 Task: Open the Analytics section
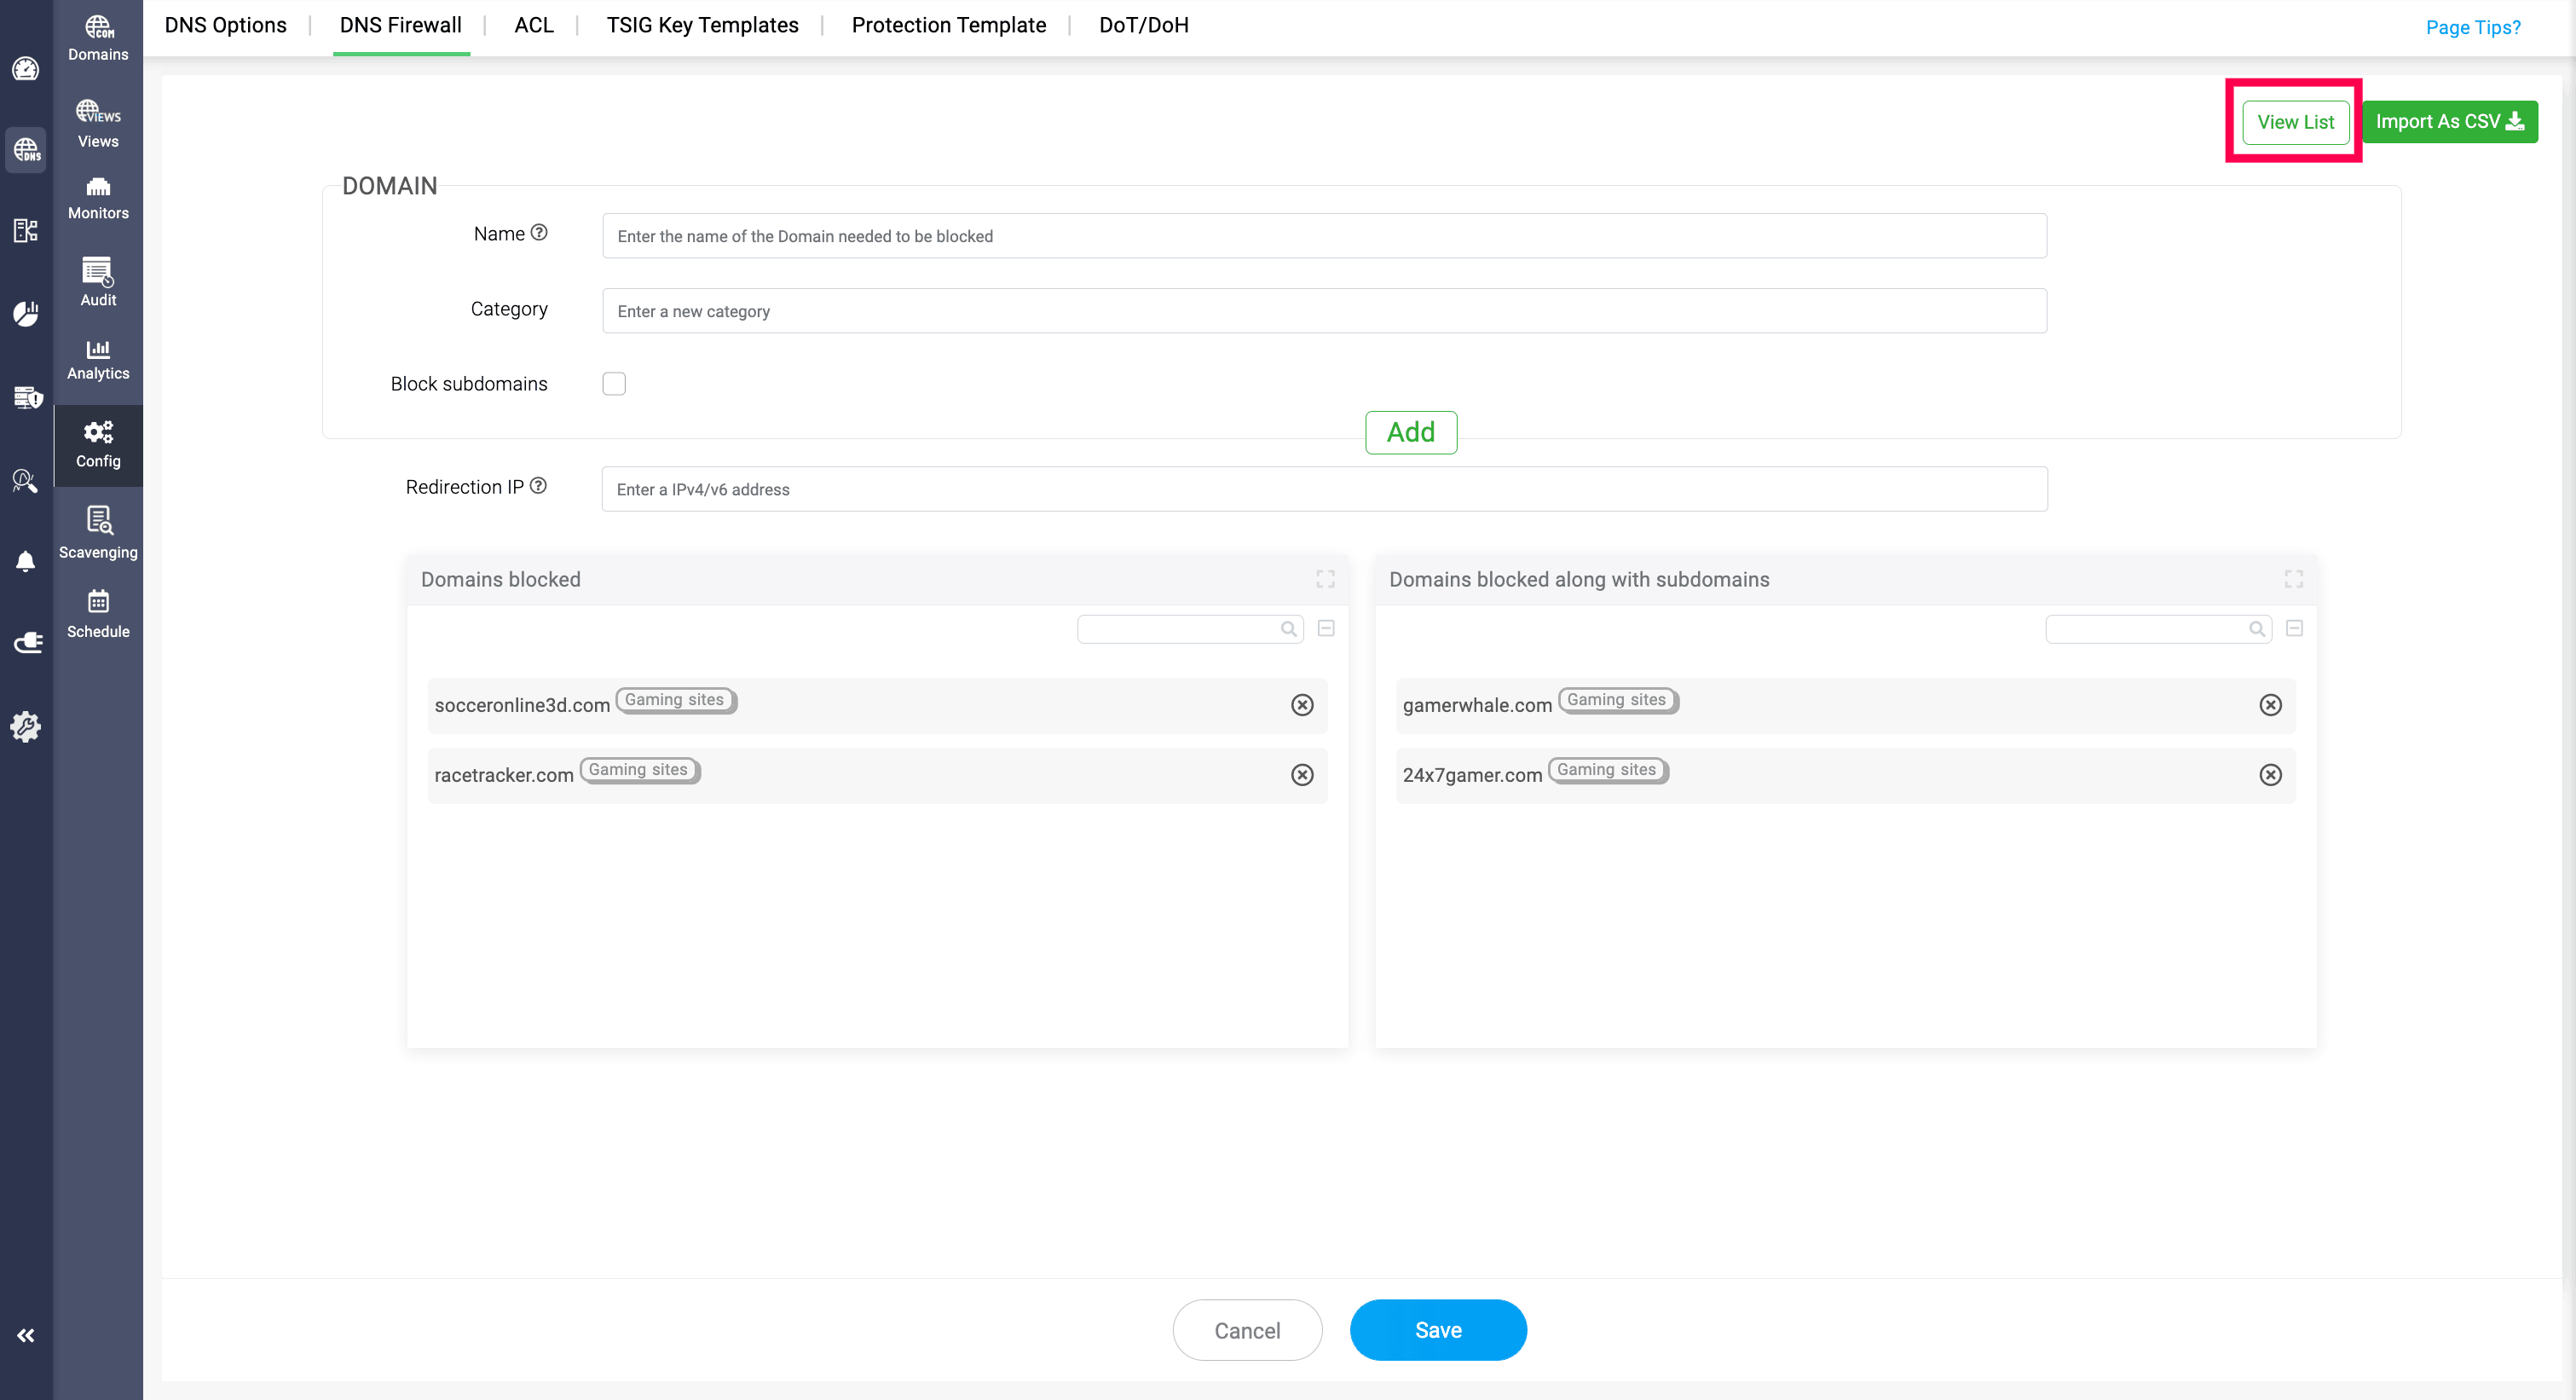[98, 359]
